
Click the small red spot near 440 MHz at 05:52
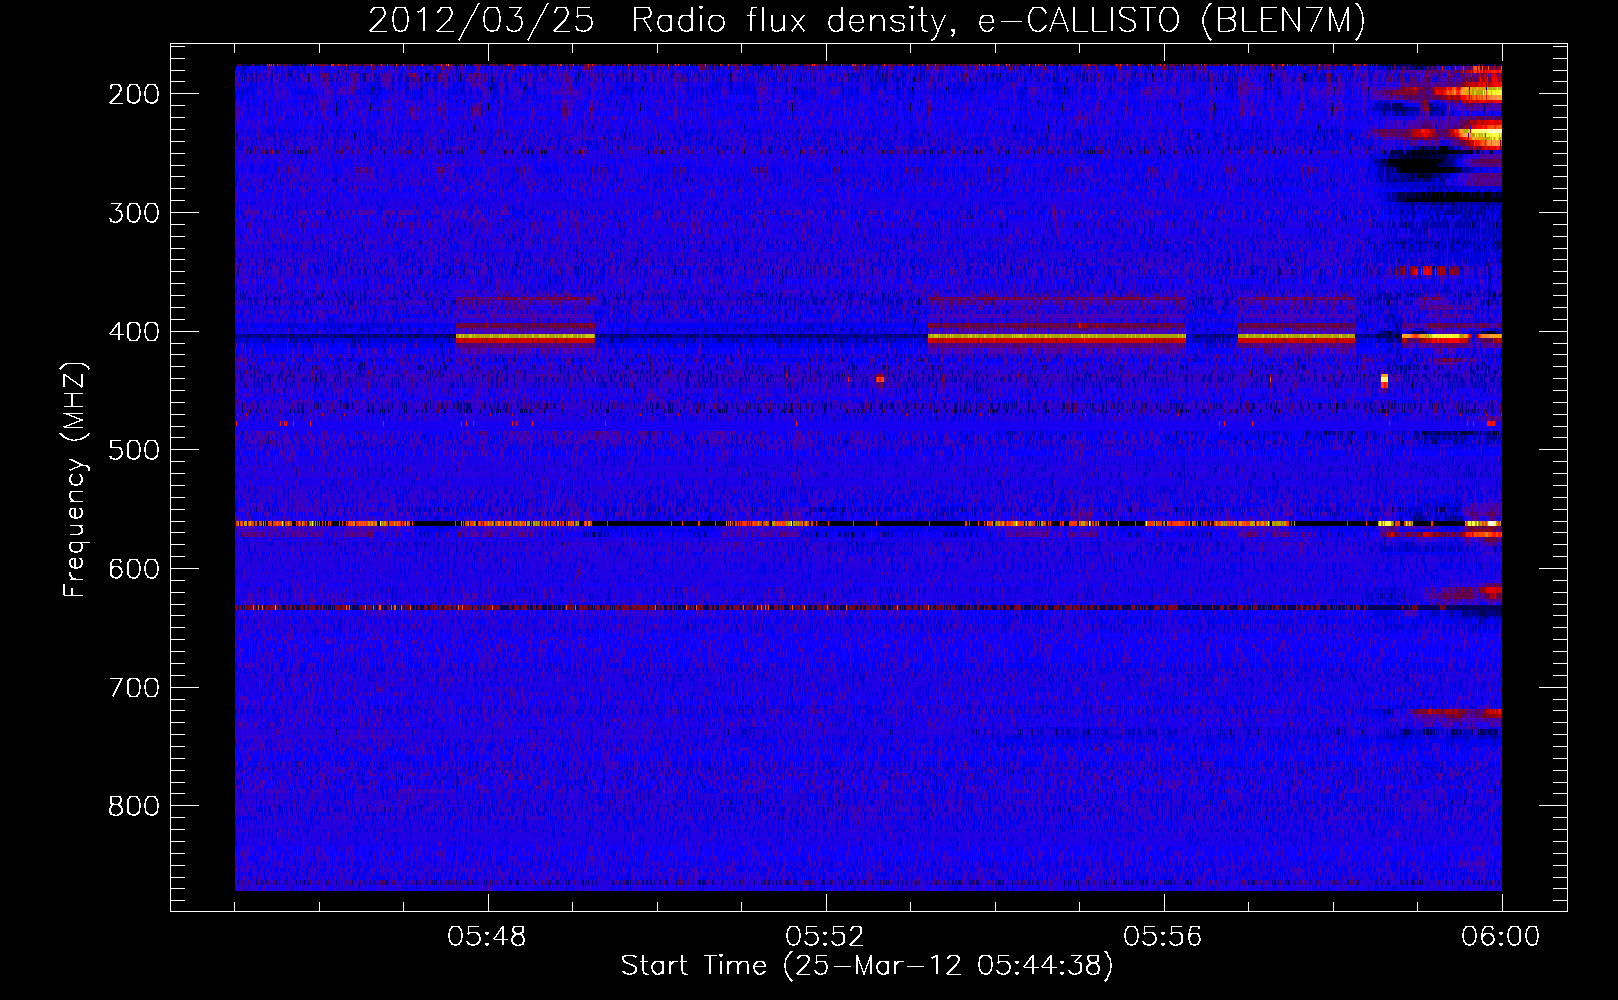tap(880, 379)
